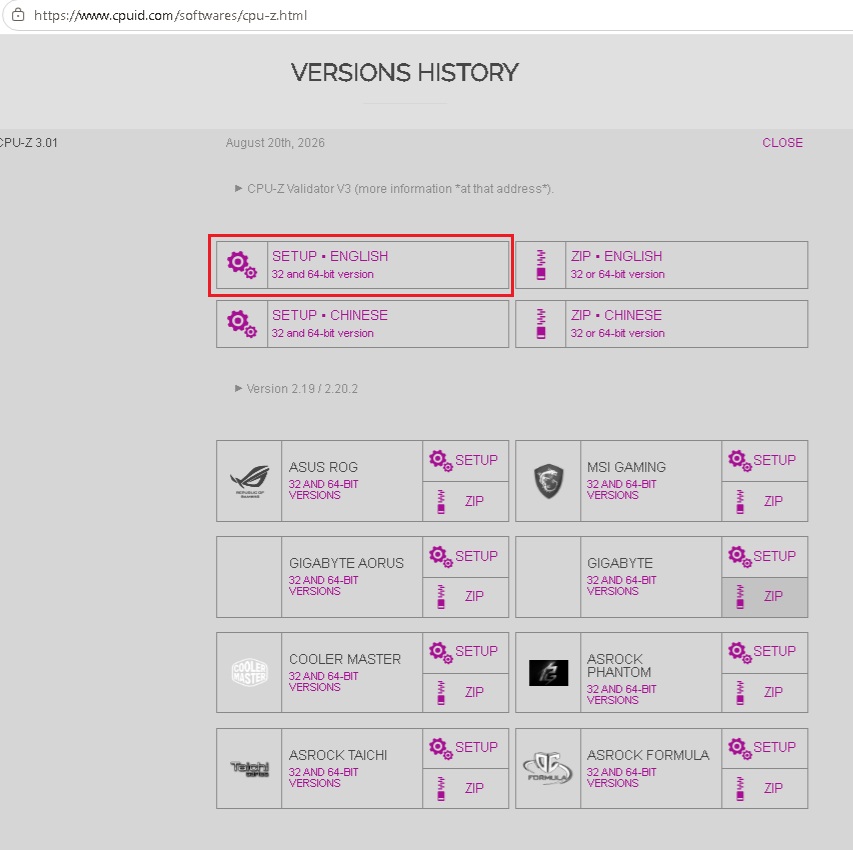Click ZIP for ASROCK PHANTOM
The image size is (853, 850).
[765, 693]
